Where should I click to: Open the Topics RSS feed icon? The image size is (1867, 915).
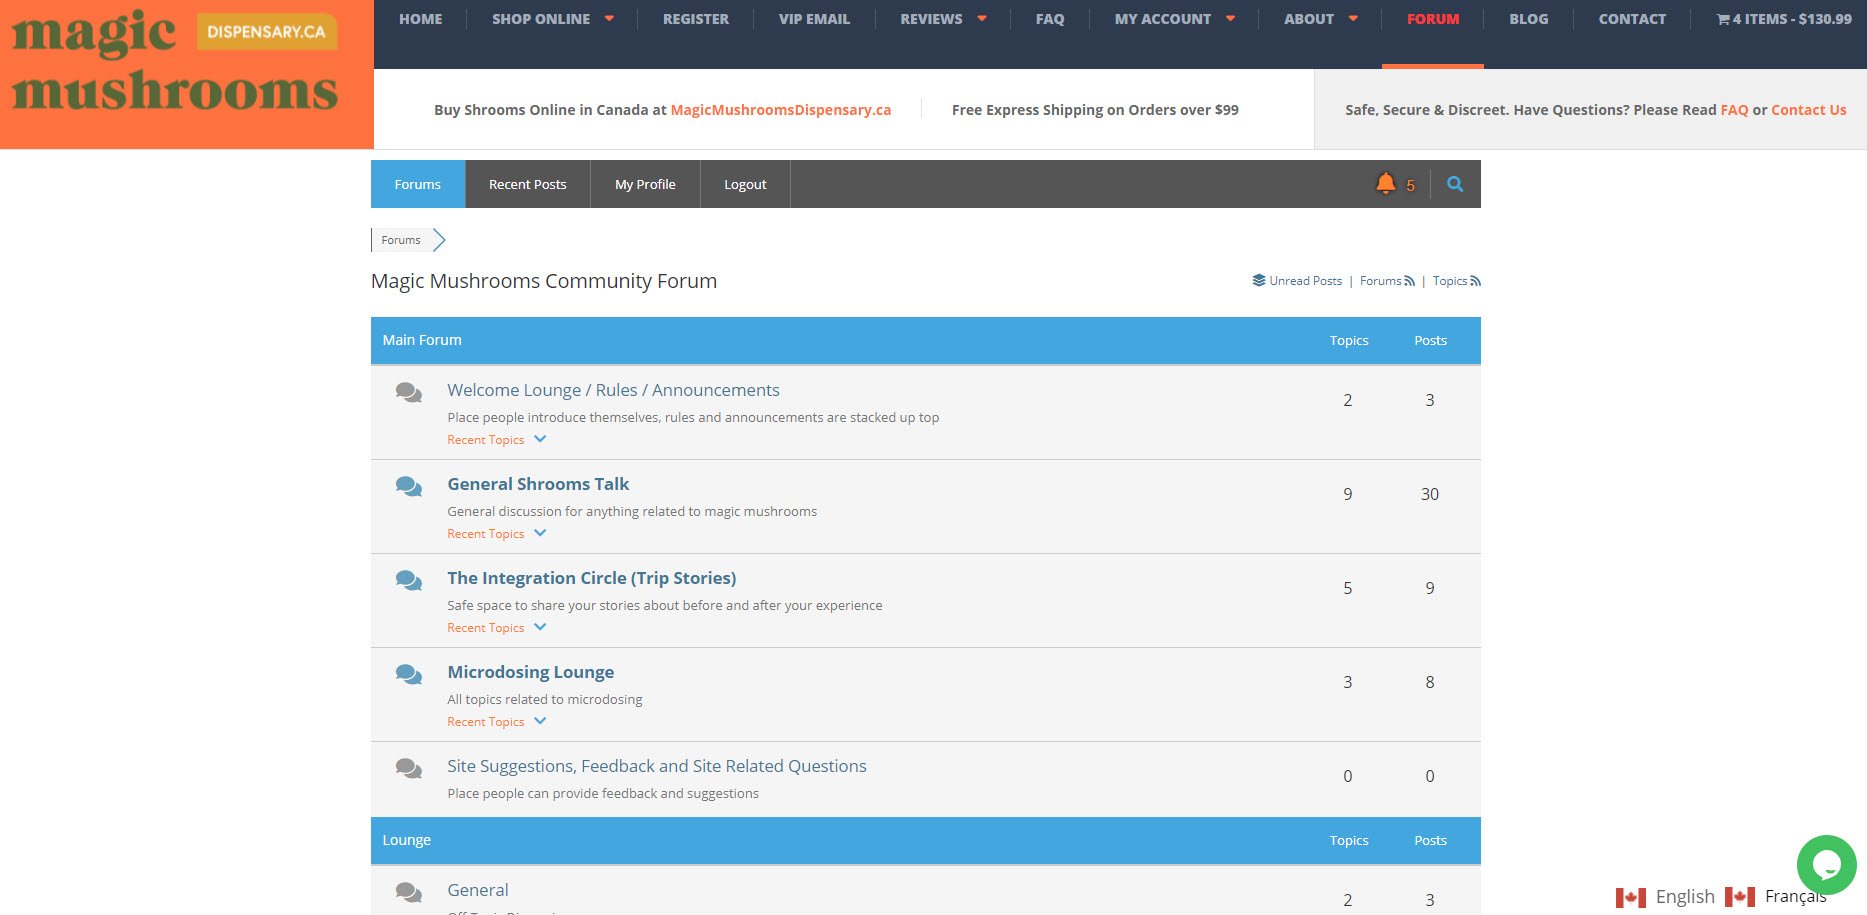pyautogui.click(x=1475, y=281)
